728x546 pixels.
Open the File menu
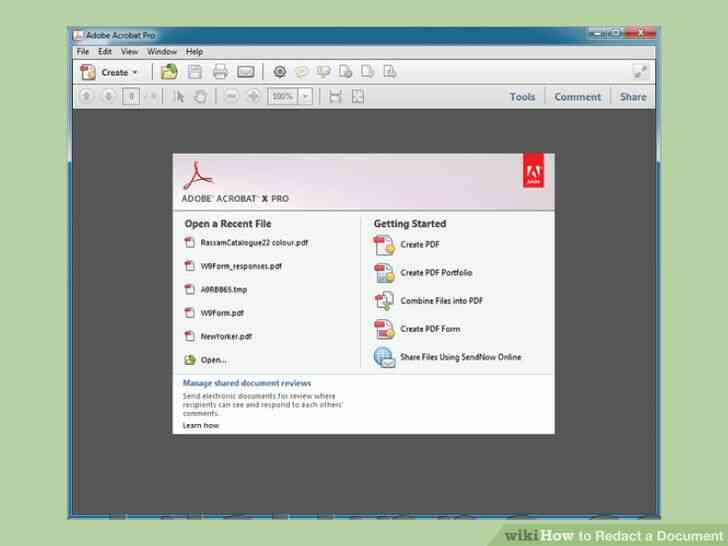[x=82, y=51]
